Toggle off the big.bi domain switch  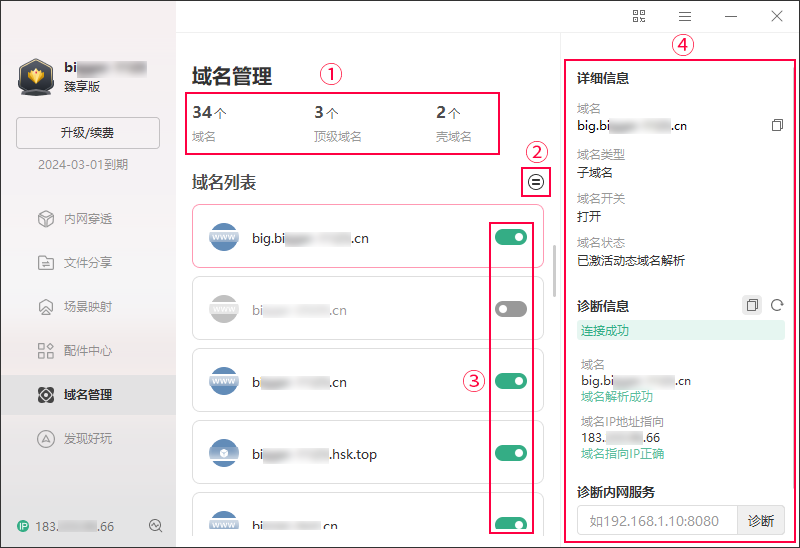click(x=510, y=237)
